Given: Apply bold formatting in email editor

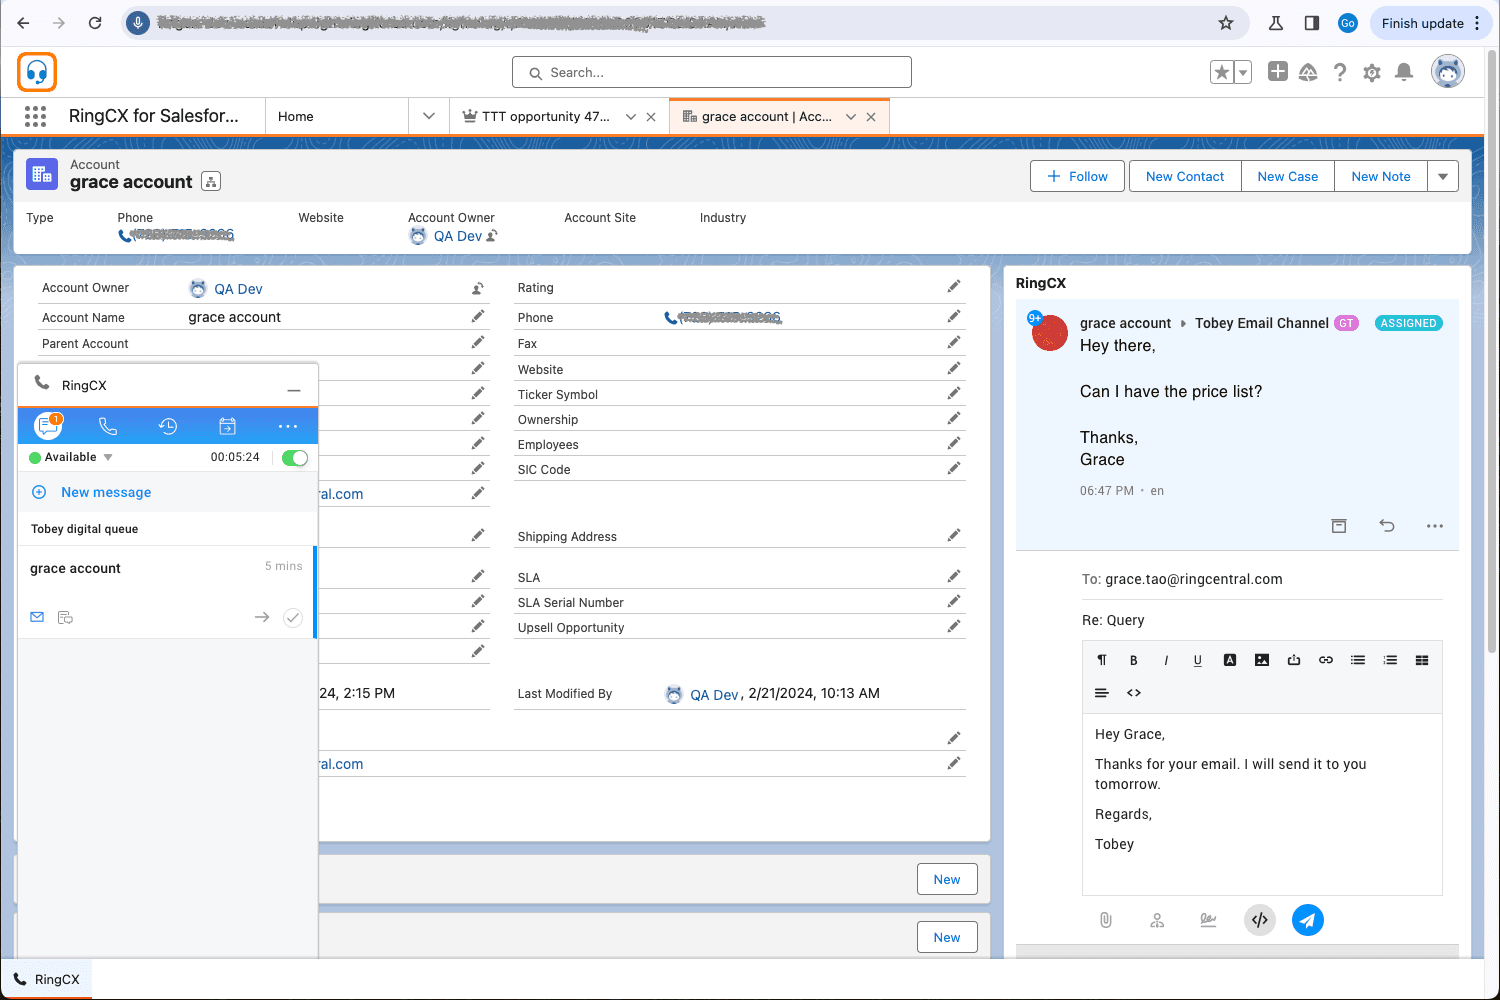Looking at the screenshot, I should click(x=1134, y=660).
